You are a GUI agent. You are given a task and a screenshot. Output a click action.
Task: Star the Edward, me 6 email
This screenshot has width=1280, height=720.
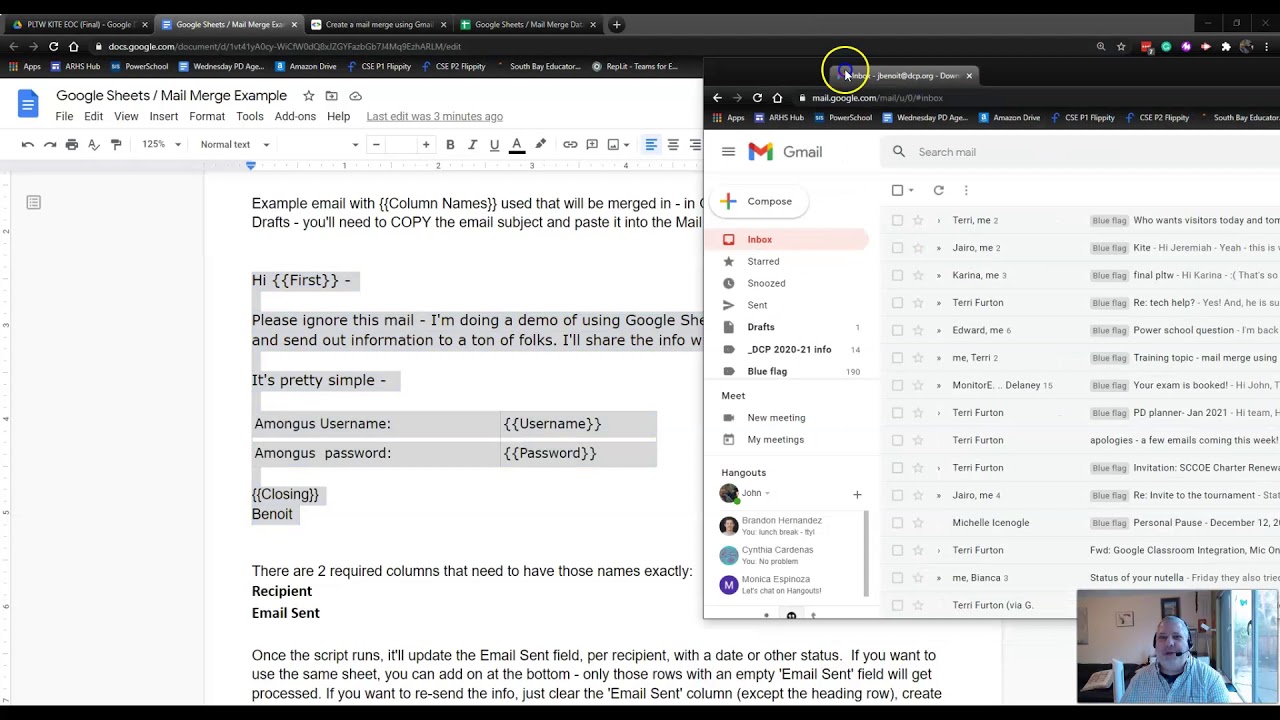[917, 330]
